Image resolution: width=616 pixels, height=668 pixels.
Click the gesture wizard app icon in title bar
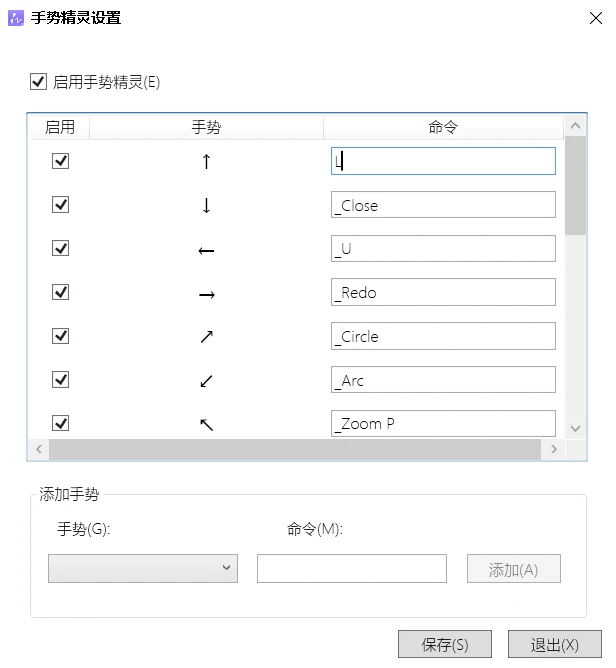[x=16, y=18]
